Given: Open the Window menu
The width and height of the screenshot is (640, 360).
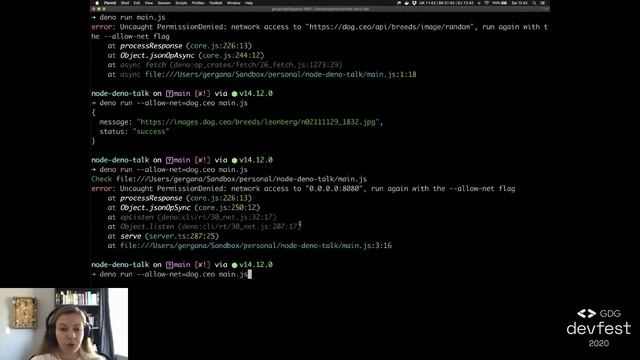Looking at the screenshot, I should [x=233, y=3].
